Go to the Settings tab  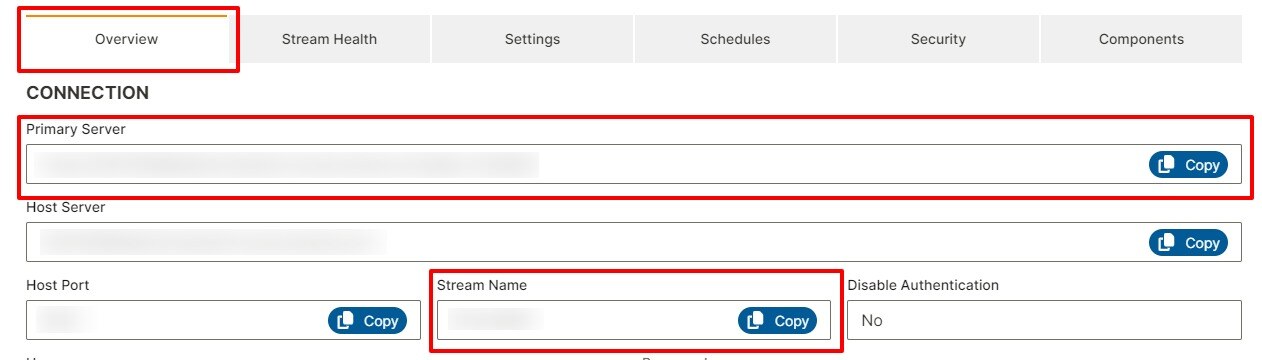(x=532, y=39)
